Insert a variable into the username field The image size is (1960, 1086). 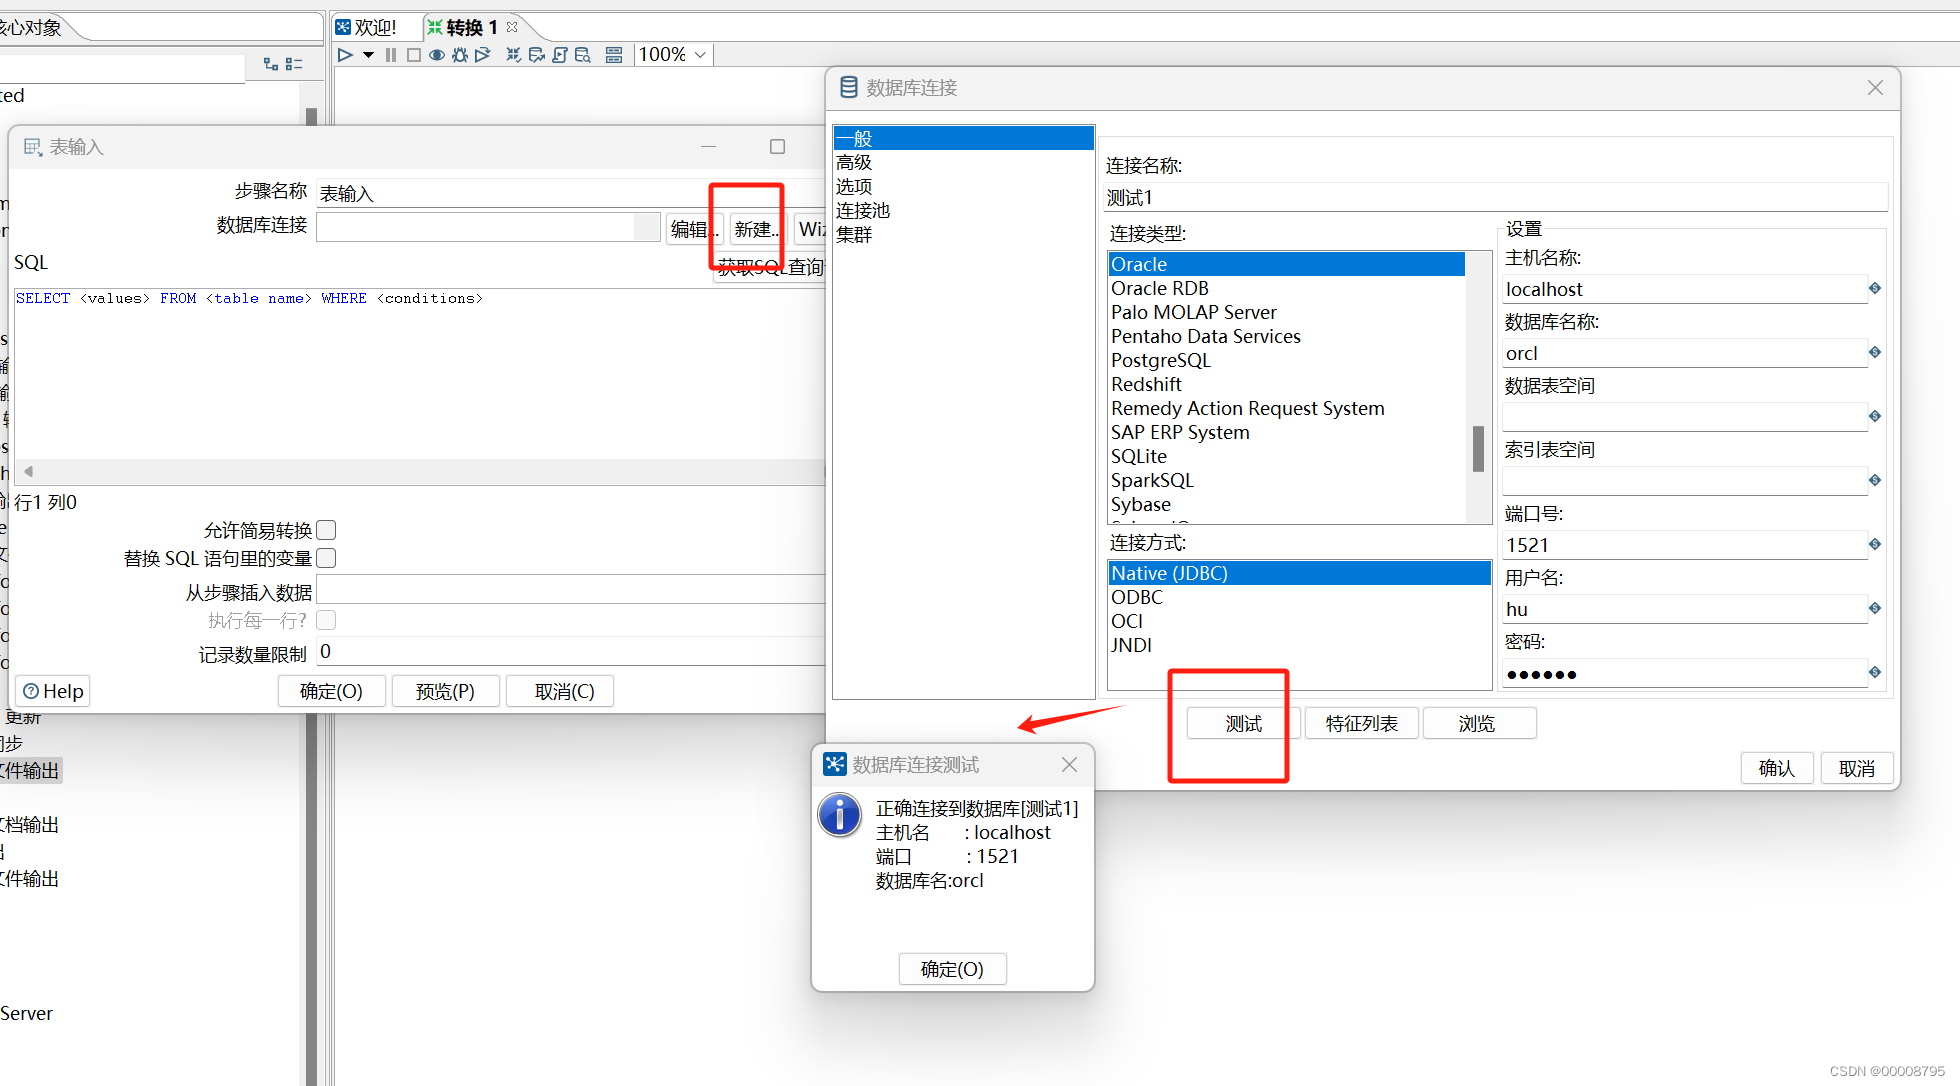(1875, 608)
